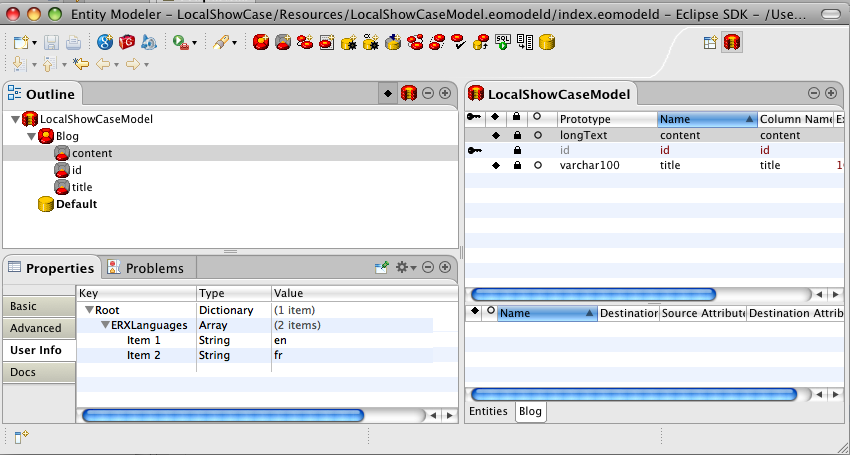Switch to the Problems tab
The height and width of the screenshot is (455, 850).
coord(145,268)
